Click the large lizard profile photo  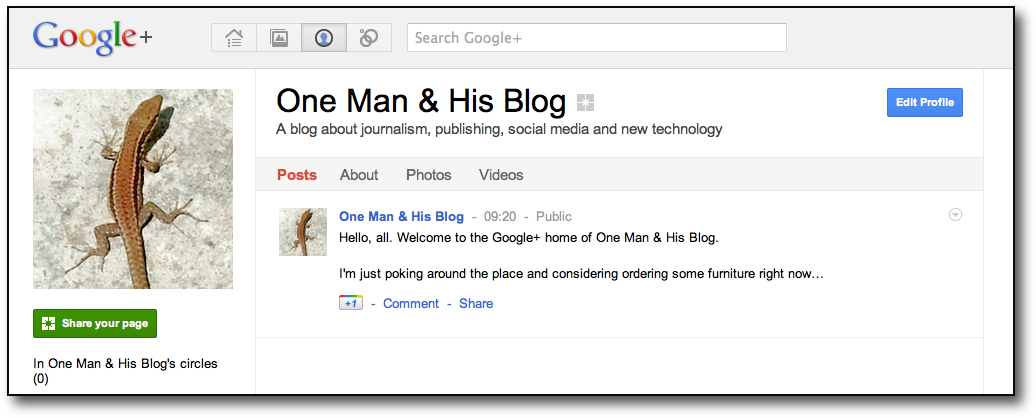[133, 189]
